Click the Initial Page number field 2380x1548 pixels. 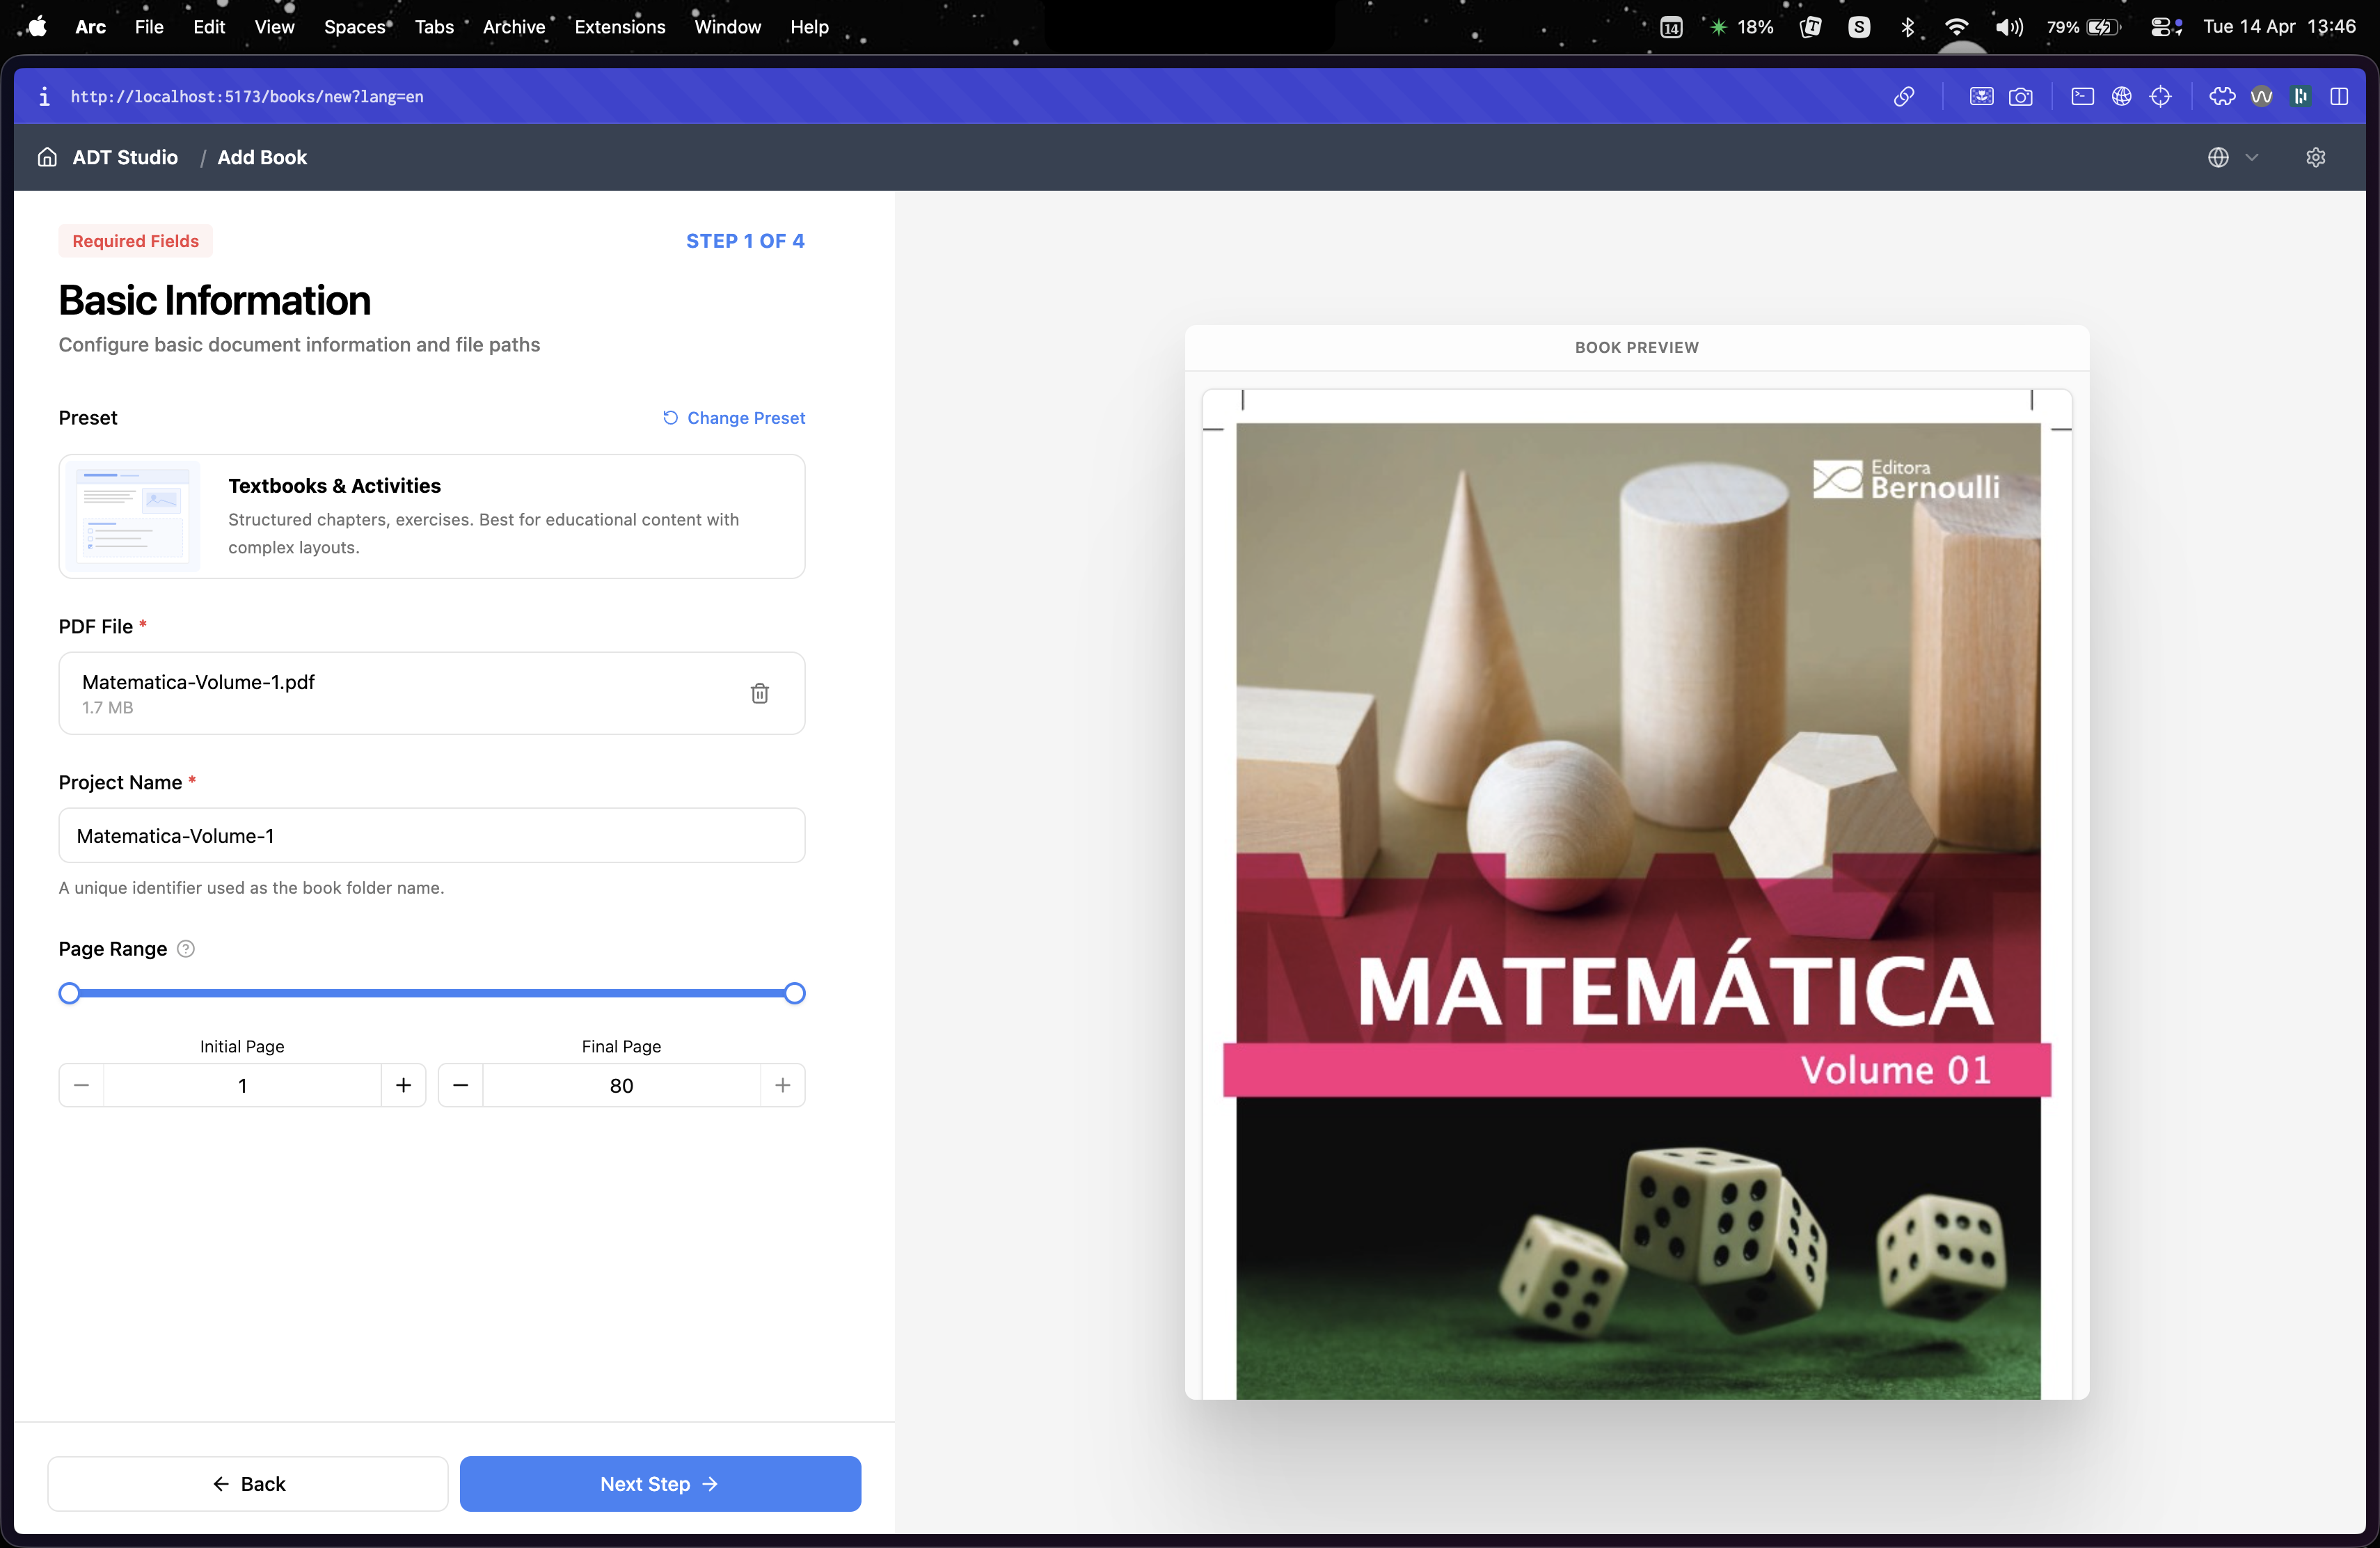tap(243, 1085)
